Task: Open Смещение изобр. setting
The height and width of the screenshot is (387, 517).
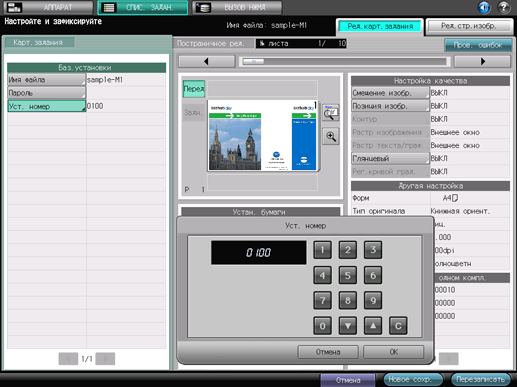Action: click(x=390, y=93)
